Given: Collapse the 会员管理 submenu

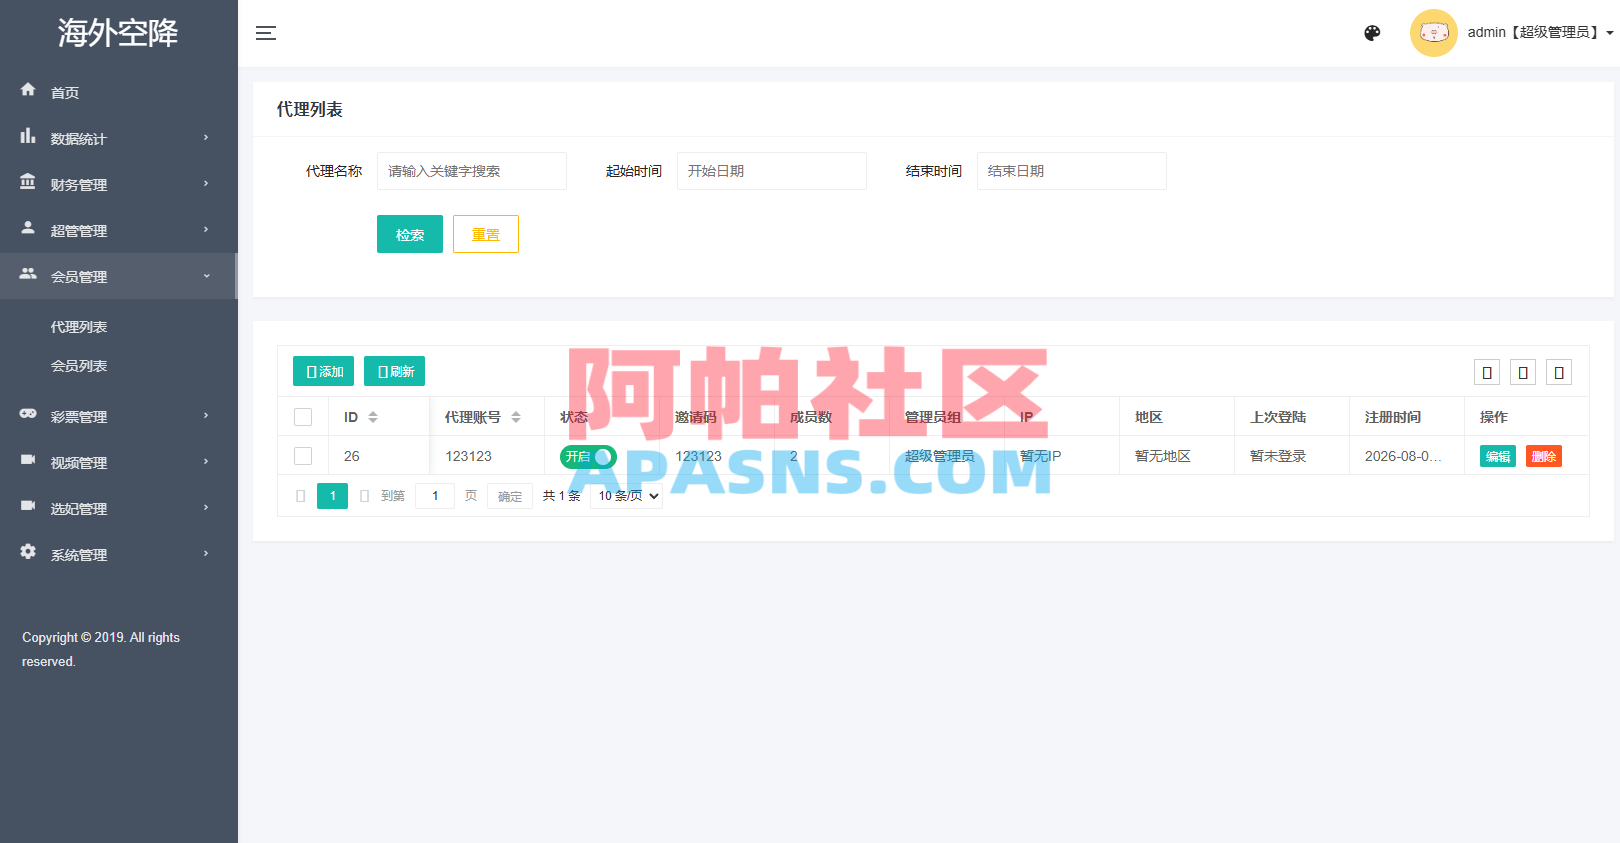Looking at the screenshot, I should tap(119, 276).
